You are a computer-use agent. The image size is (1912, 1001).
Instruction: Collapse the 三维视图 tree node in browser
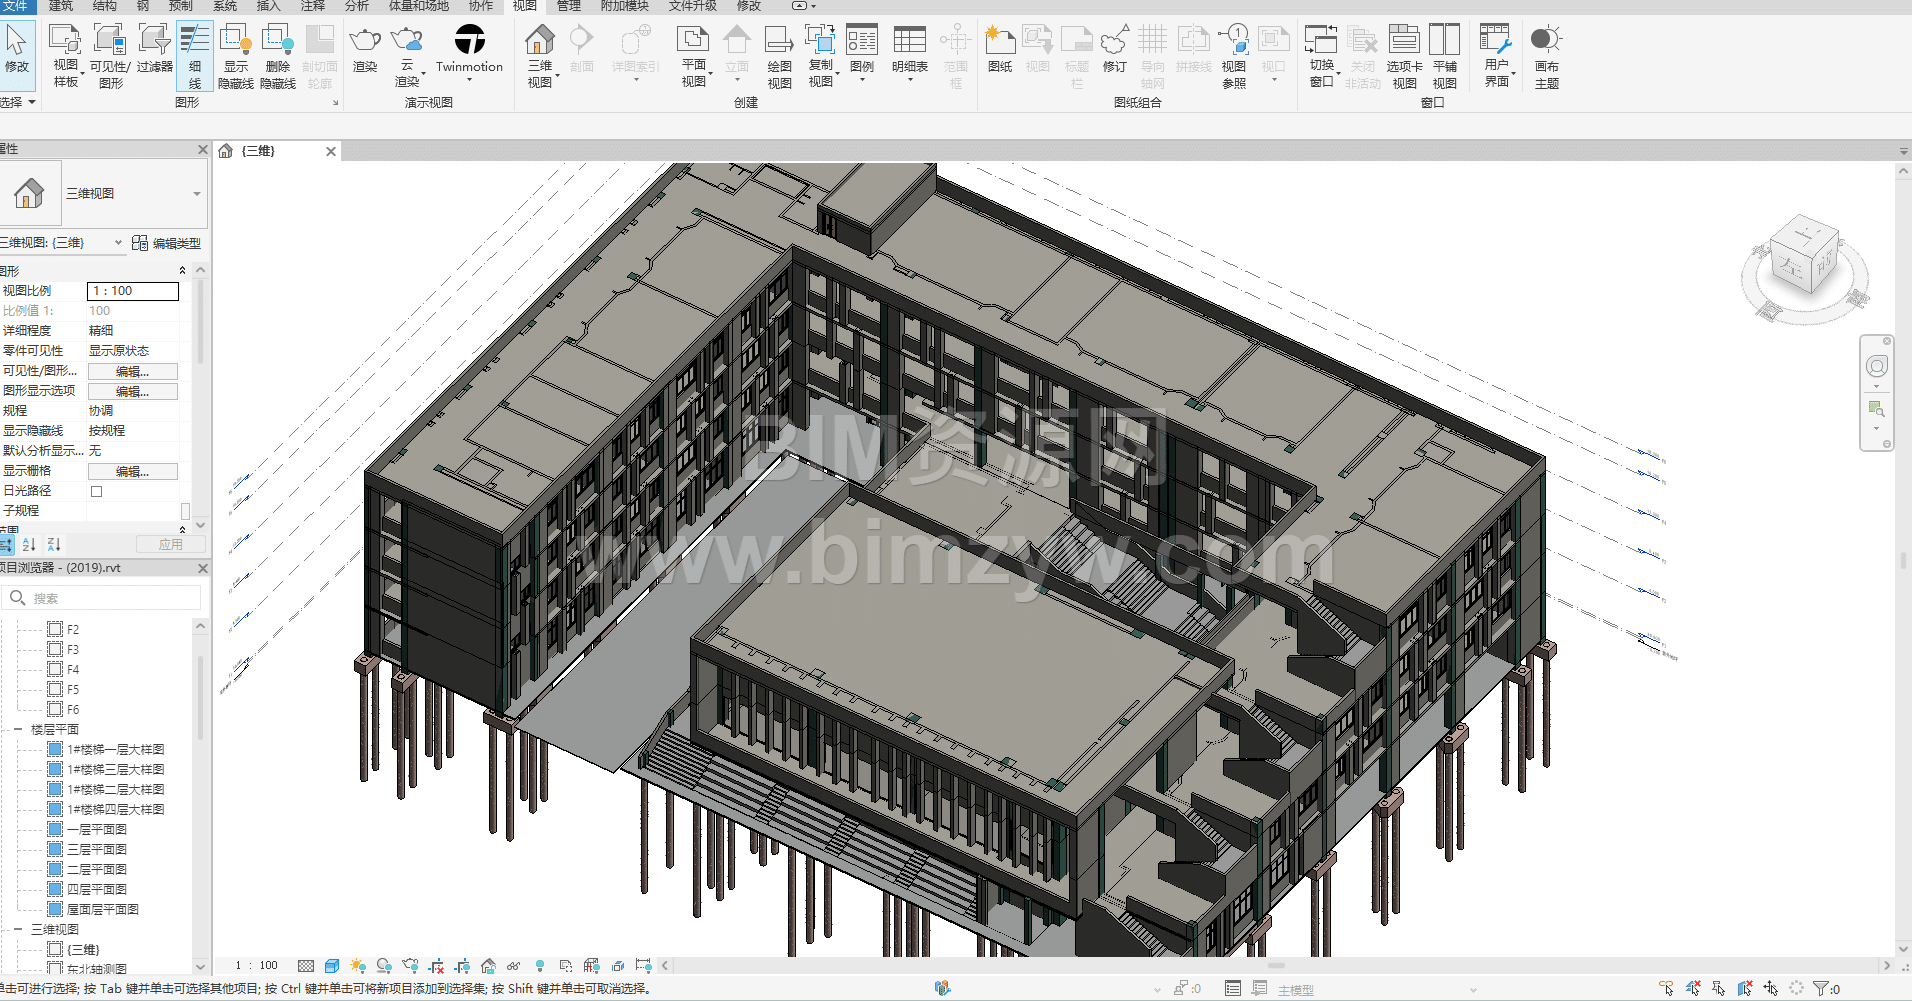click(18, 930)
